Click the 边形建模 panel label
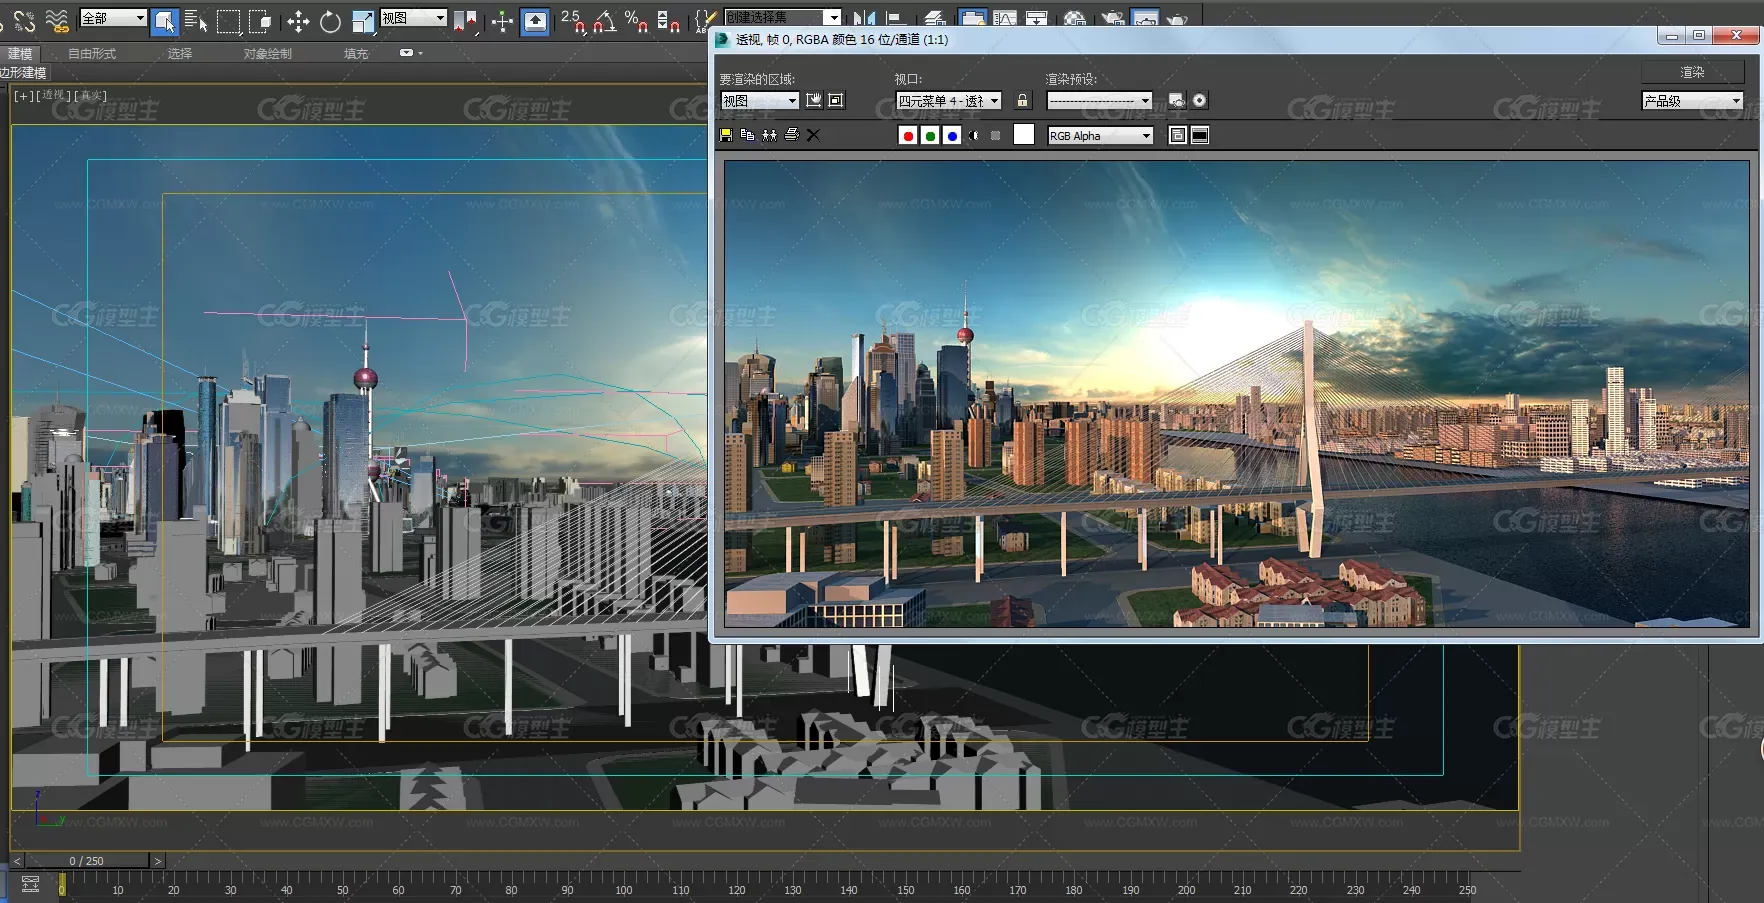Image resolution: width=1764 pixels, height=903 pixels. 23,73
